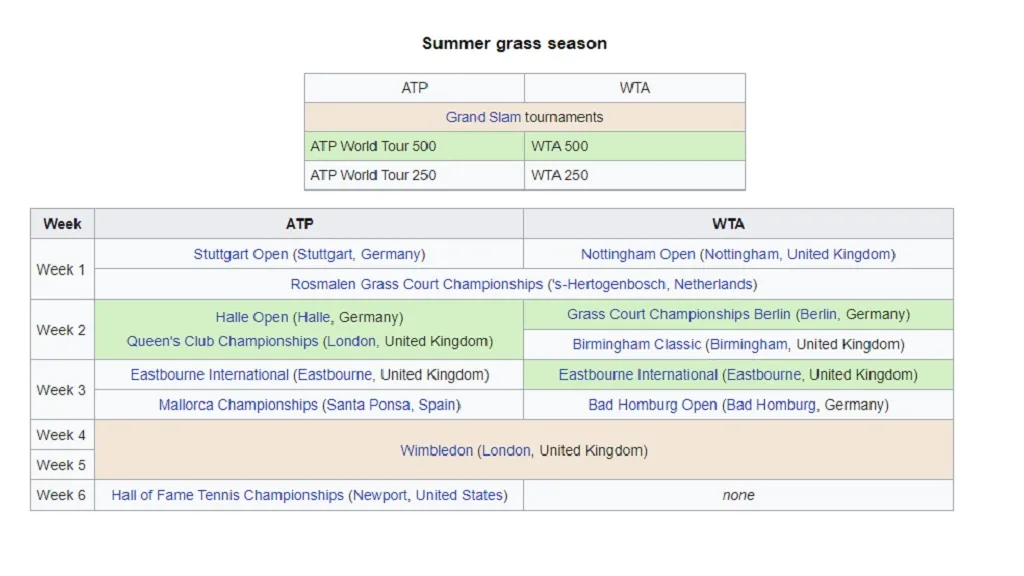Click the Stuttgart Open link
Viewport: 1024px width, 576px height.
click(241, 254)
